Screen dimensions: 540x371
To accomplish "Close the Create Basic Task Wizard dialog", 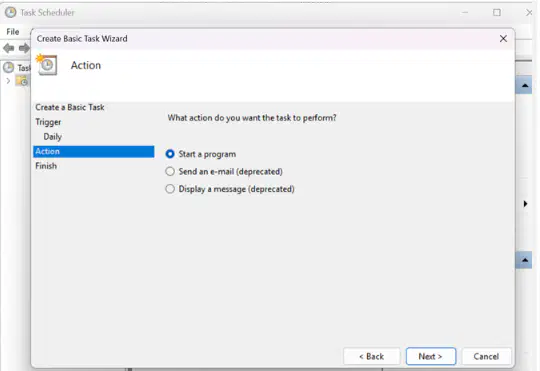I will [x=503, y=39].
